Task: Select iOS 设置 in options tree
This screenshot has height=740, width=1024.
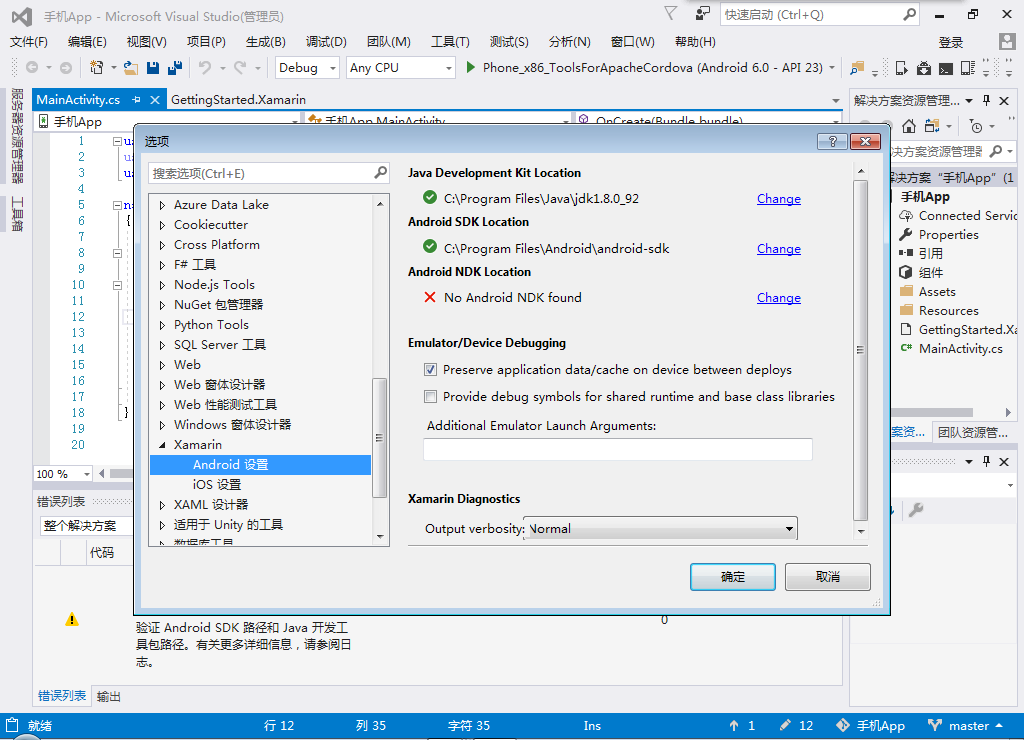Action: pyautogui.click(x=217, y=485)
